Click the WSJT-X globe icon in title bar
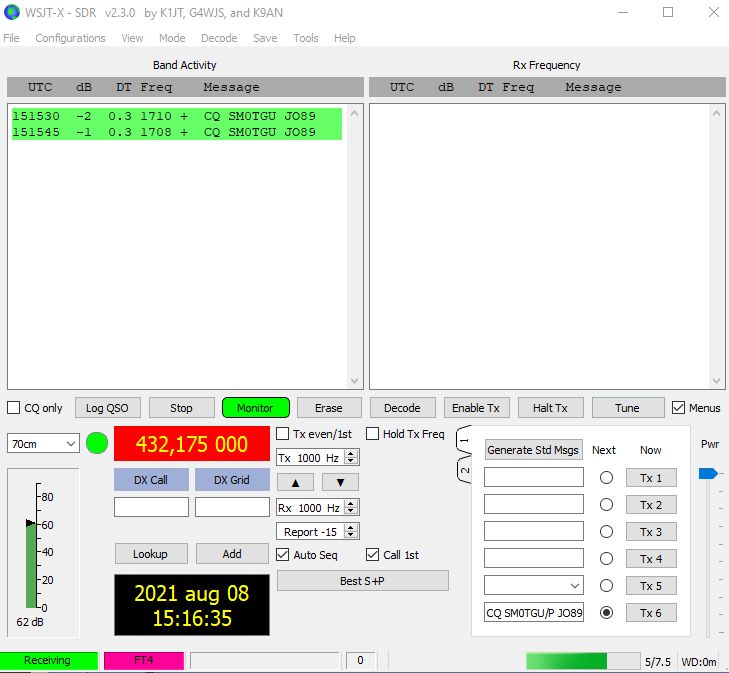The width and height of the screenshot is (729, 673). pos(12,12)
